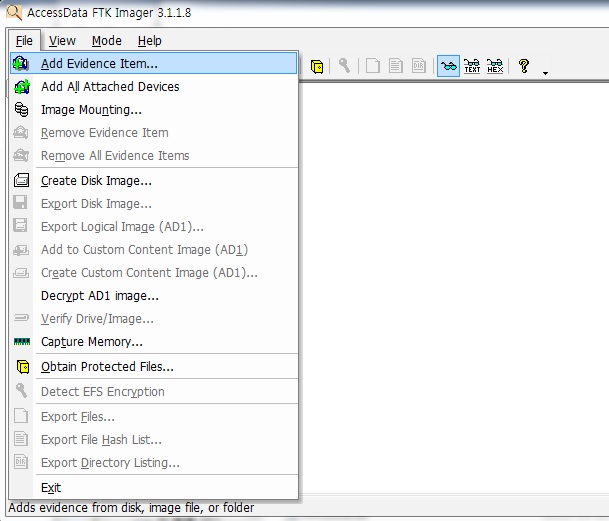The height and width of the screenshot is (521, 609).
Task: Click Export Directory Listing entry
Action: [153, 462]
